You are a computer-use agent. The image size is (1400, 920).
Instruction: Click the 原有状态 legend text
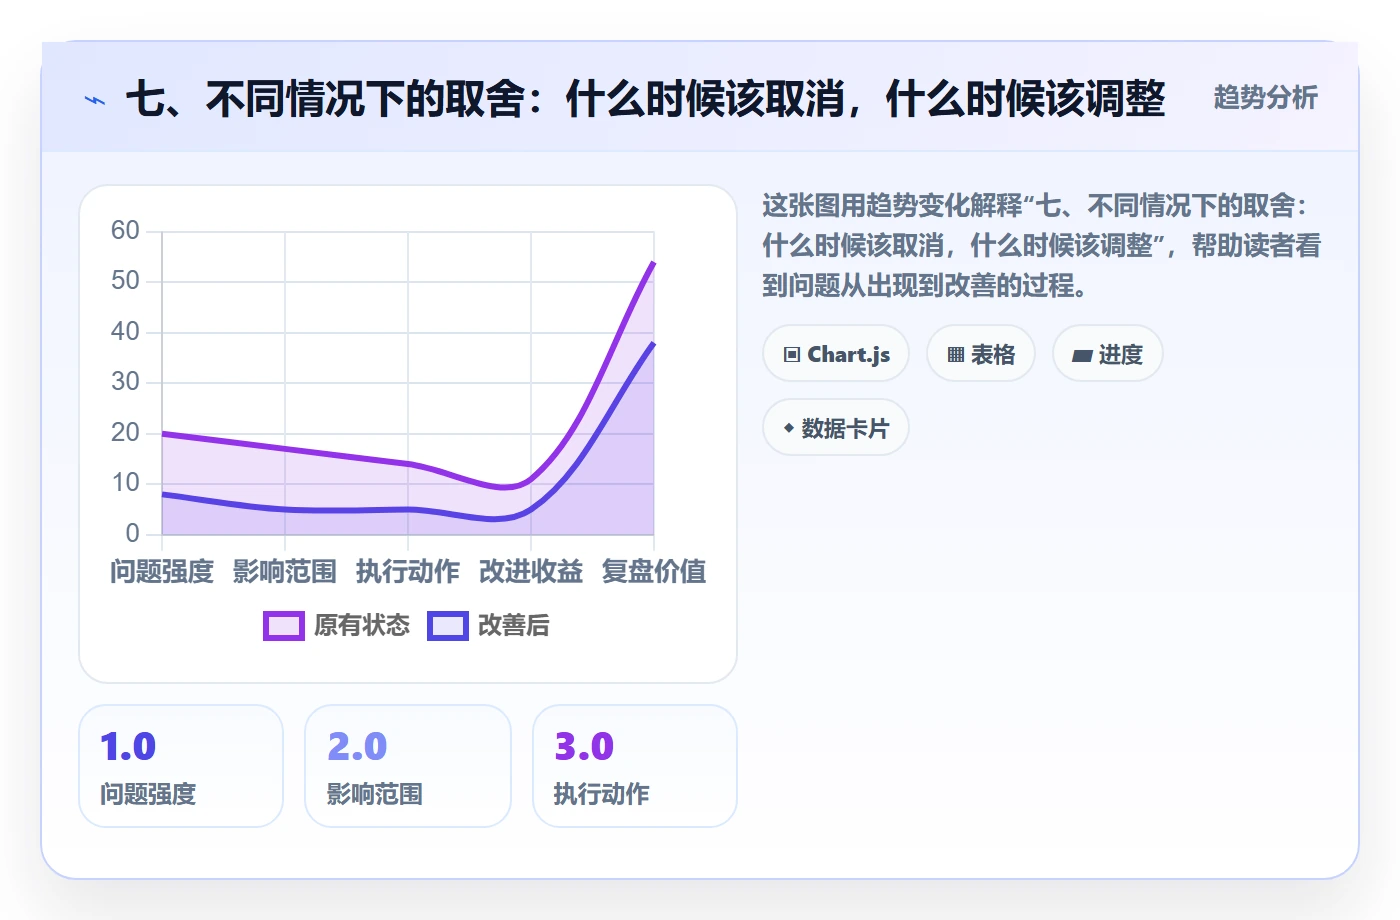pos(361,626)
